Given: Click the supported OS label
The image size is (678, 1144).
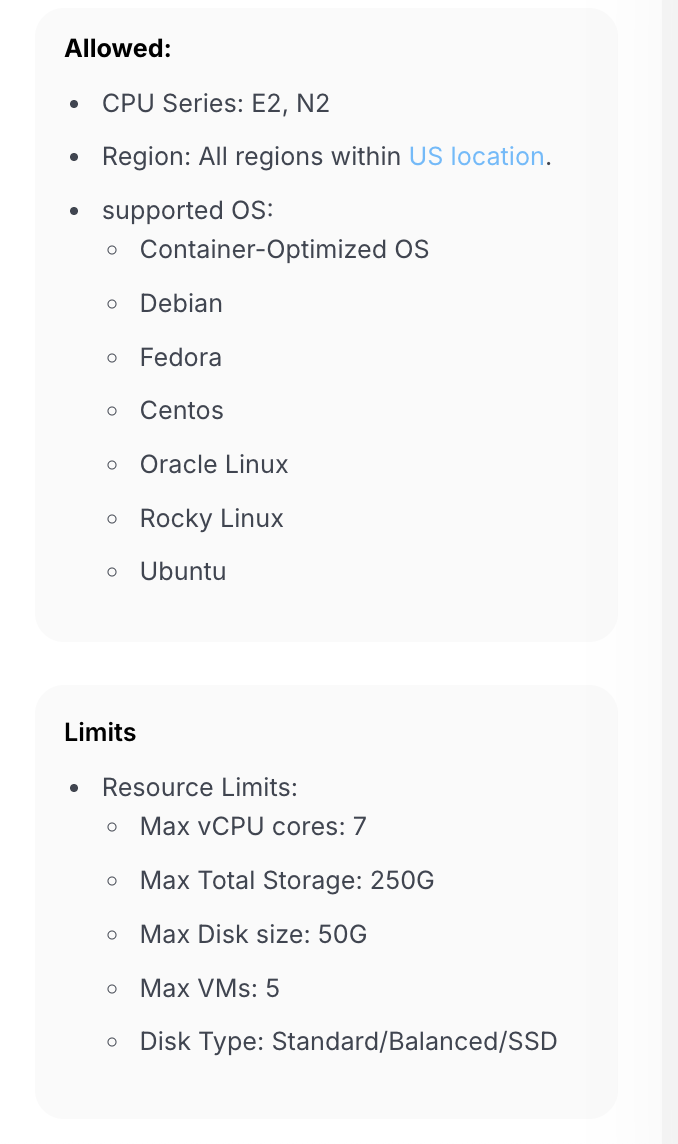Looking at the screenshot, I should [187, 211].
